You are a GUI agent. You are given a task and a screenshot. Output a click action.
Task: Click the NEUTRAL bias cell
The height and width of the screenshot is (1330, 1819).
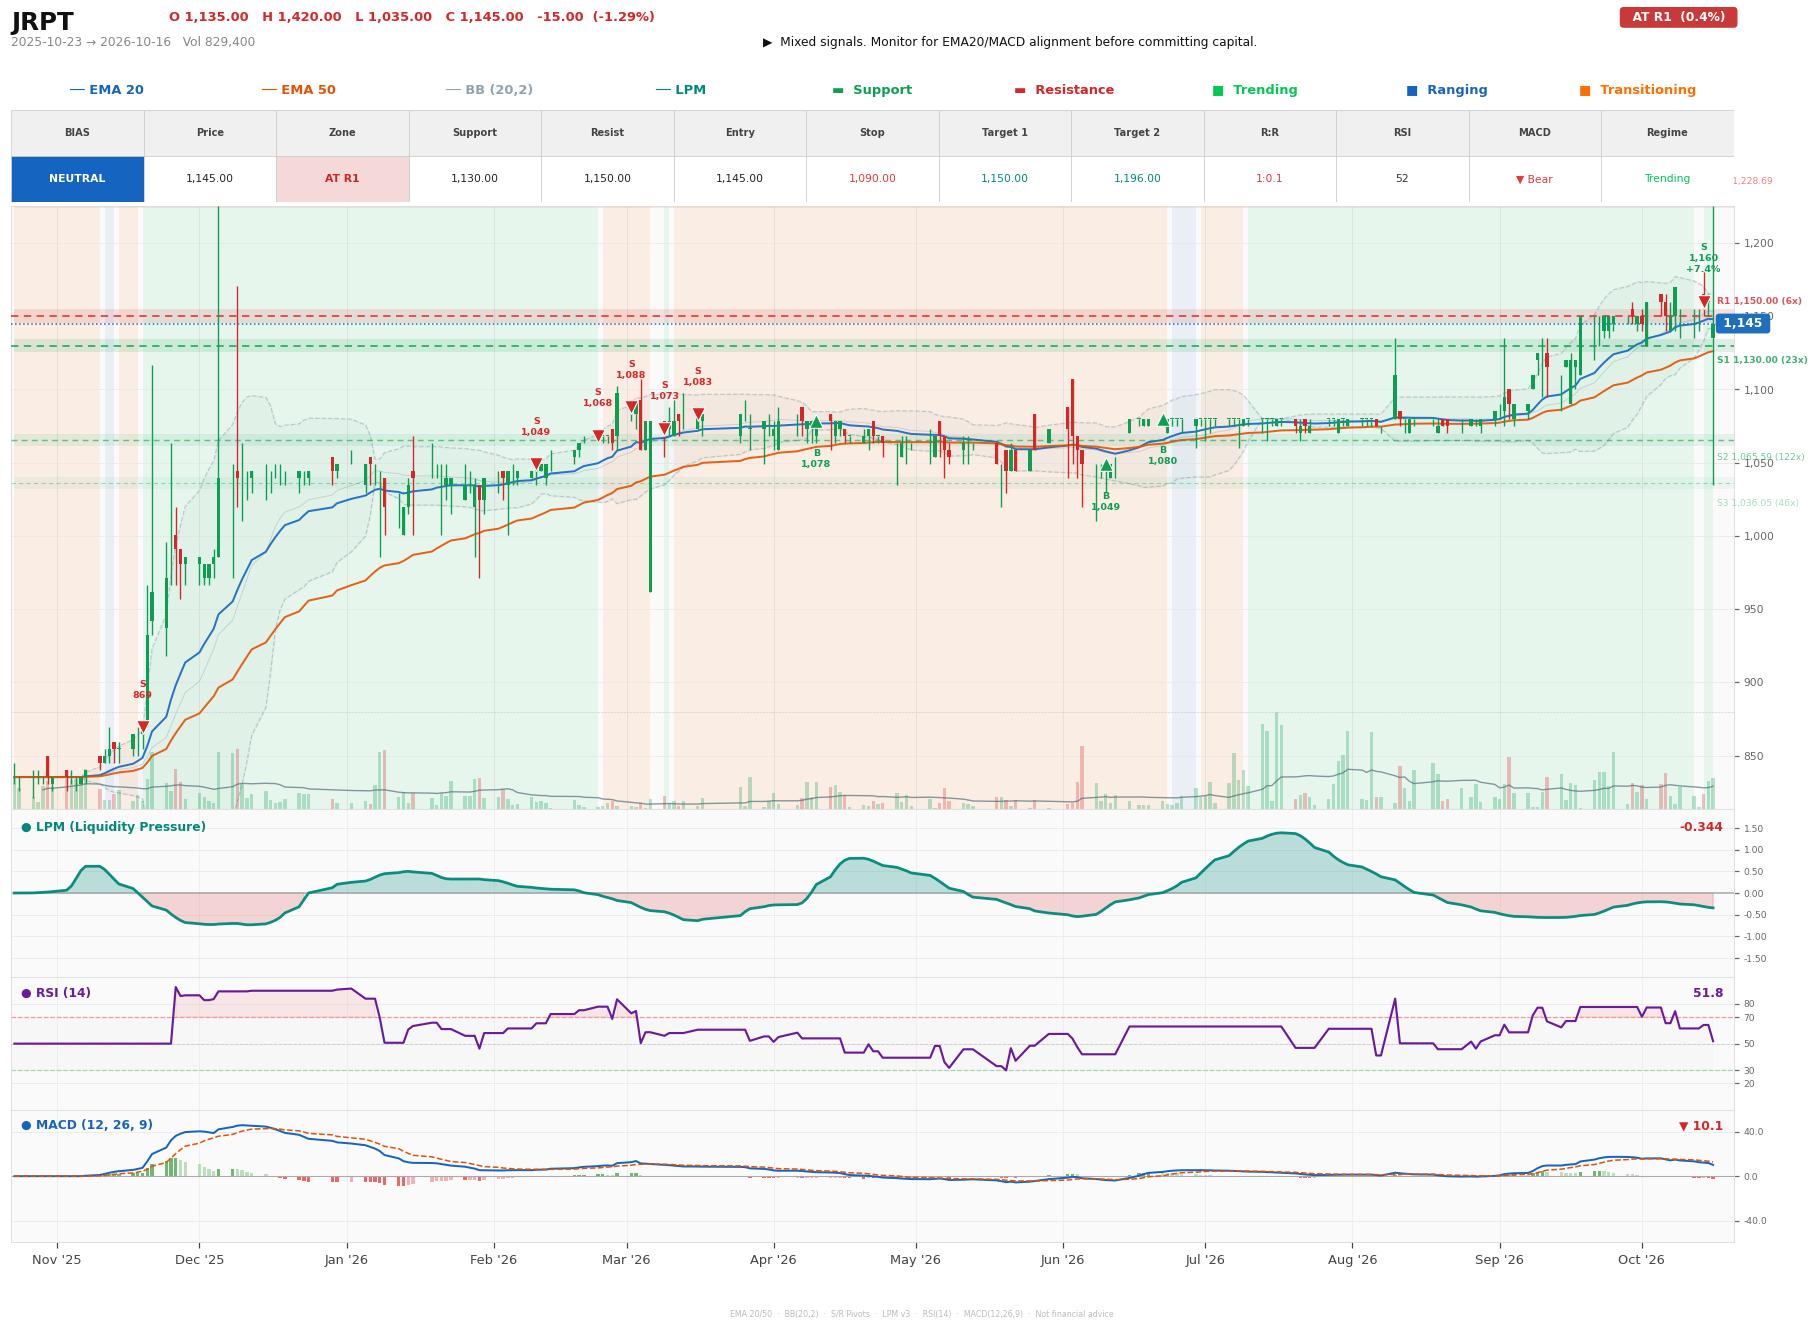click(77, 179)
